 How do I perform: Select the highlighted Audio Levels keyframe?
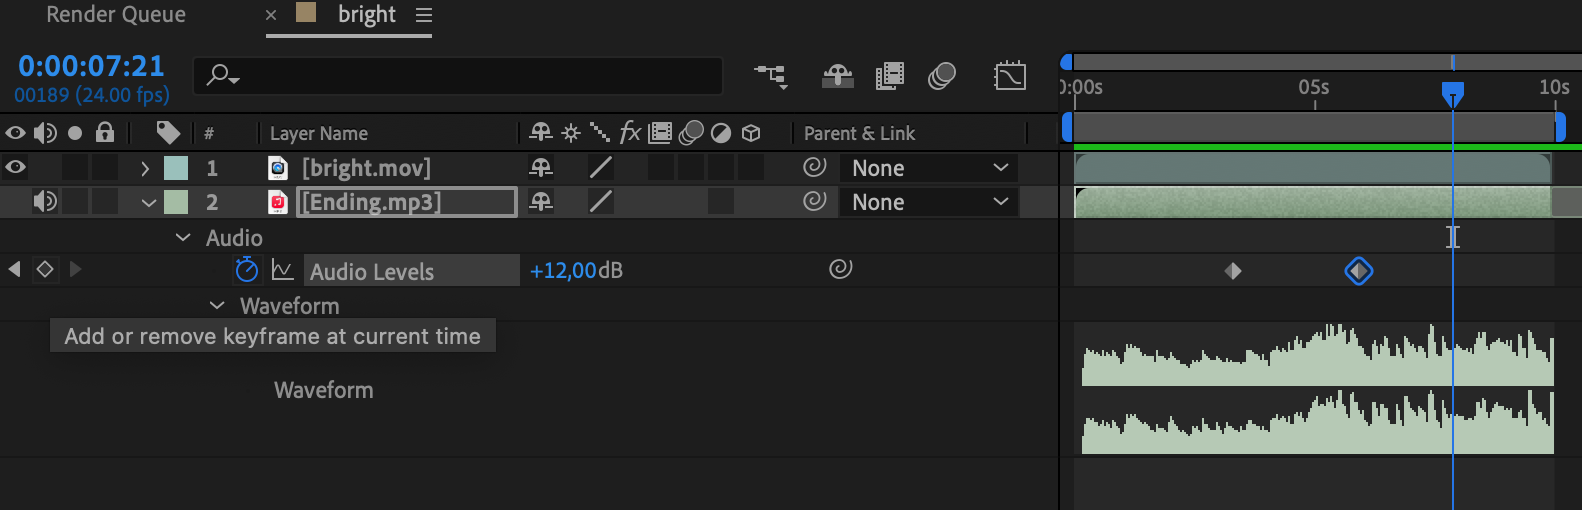point(1358,271)
